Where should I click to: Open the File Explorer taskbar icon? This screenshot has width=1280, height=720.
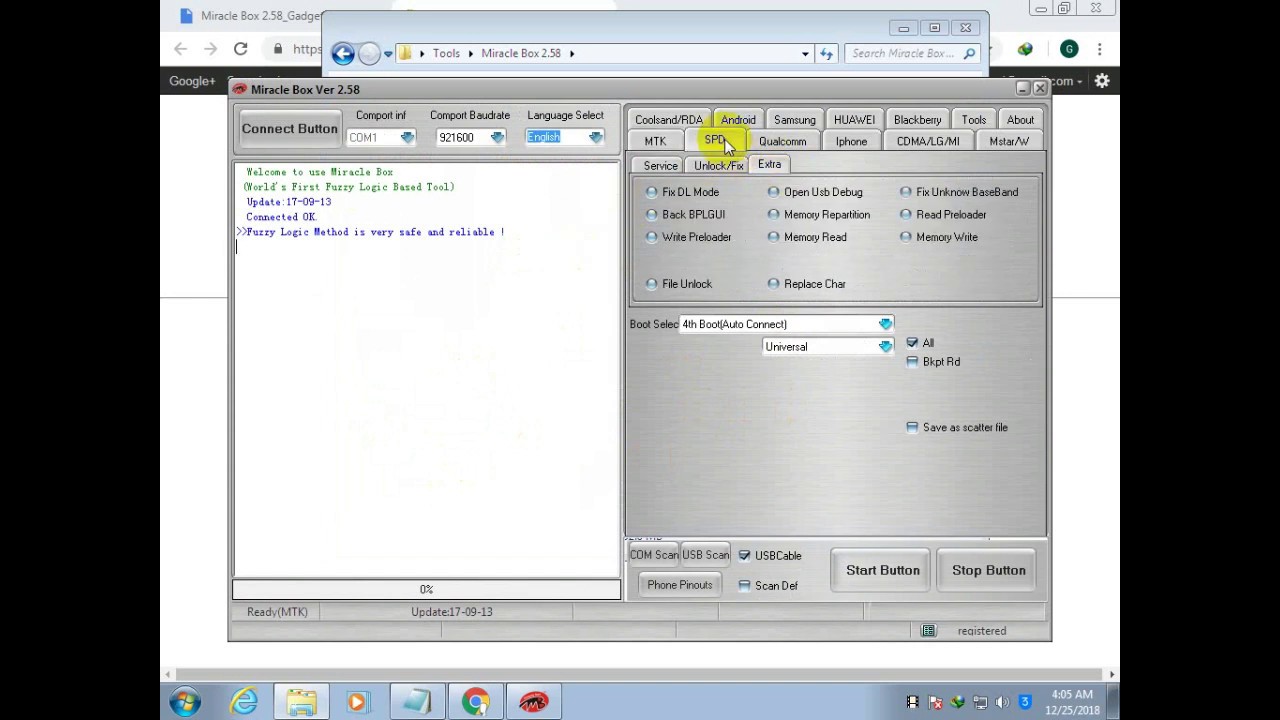(x=301, y=702)
